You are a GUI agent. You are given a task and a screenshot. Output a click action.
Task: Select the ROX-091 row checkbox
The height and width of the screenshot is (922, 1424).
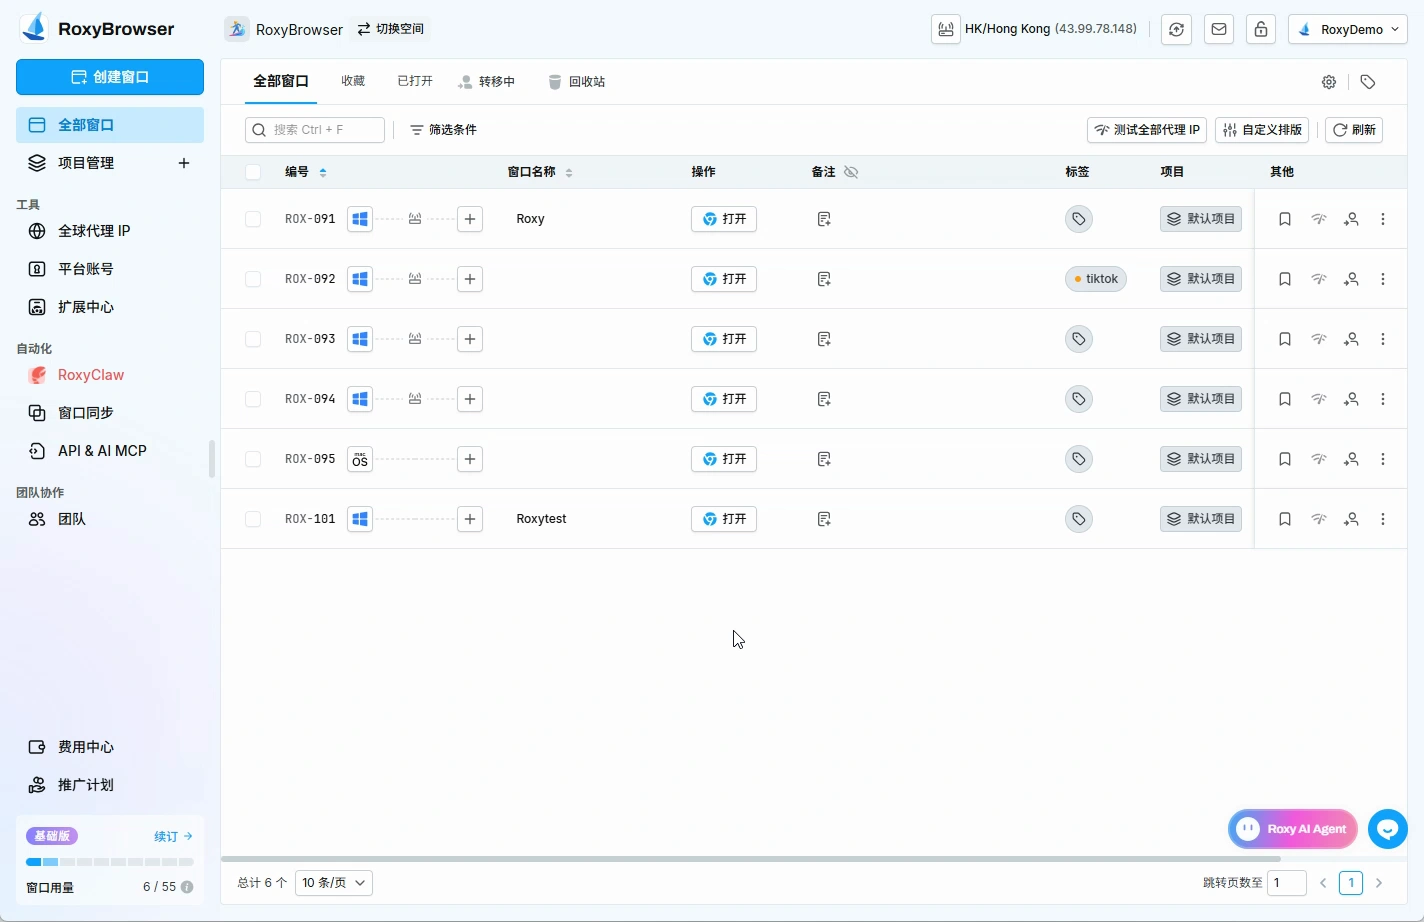(x=253, y=219)
